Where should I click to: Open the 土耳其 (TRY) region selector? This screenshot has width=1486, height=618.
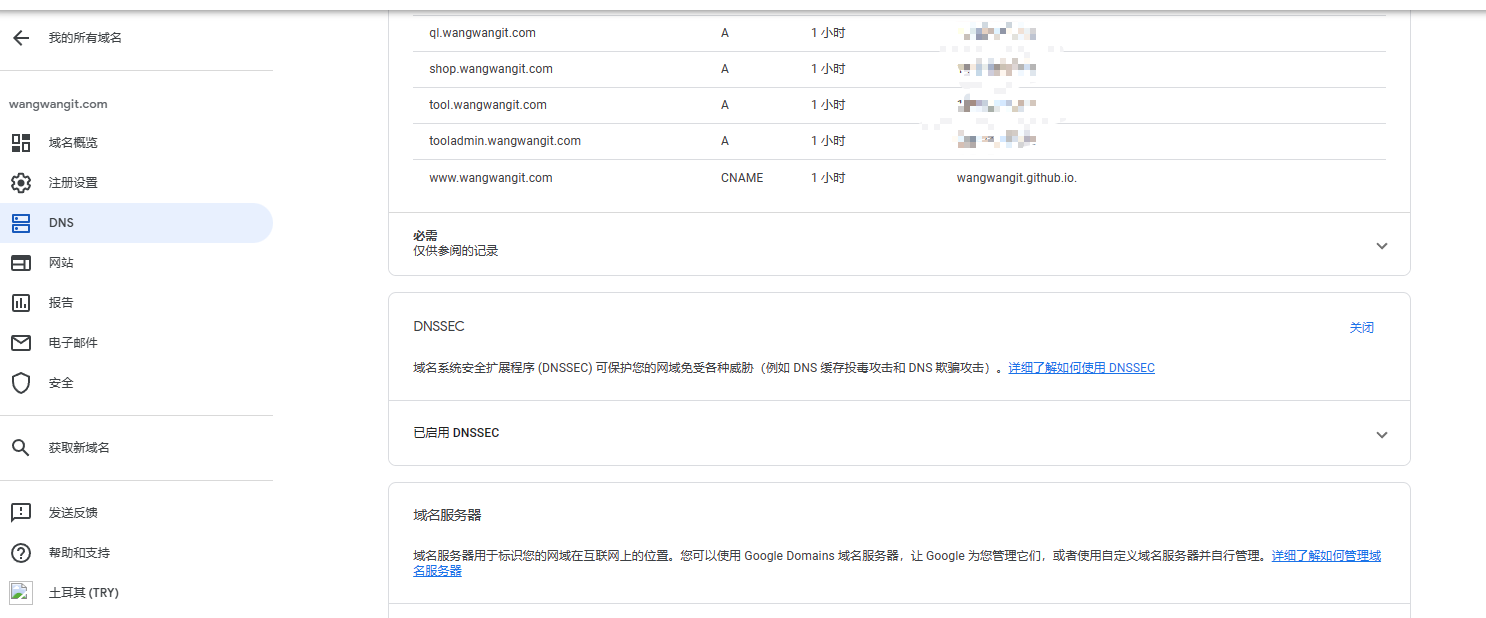[x=83, y=593]
